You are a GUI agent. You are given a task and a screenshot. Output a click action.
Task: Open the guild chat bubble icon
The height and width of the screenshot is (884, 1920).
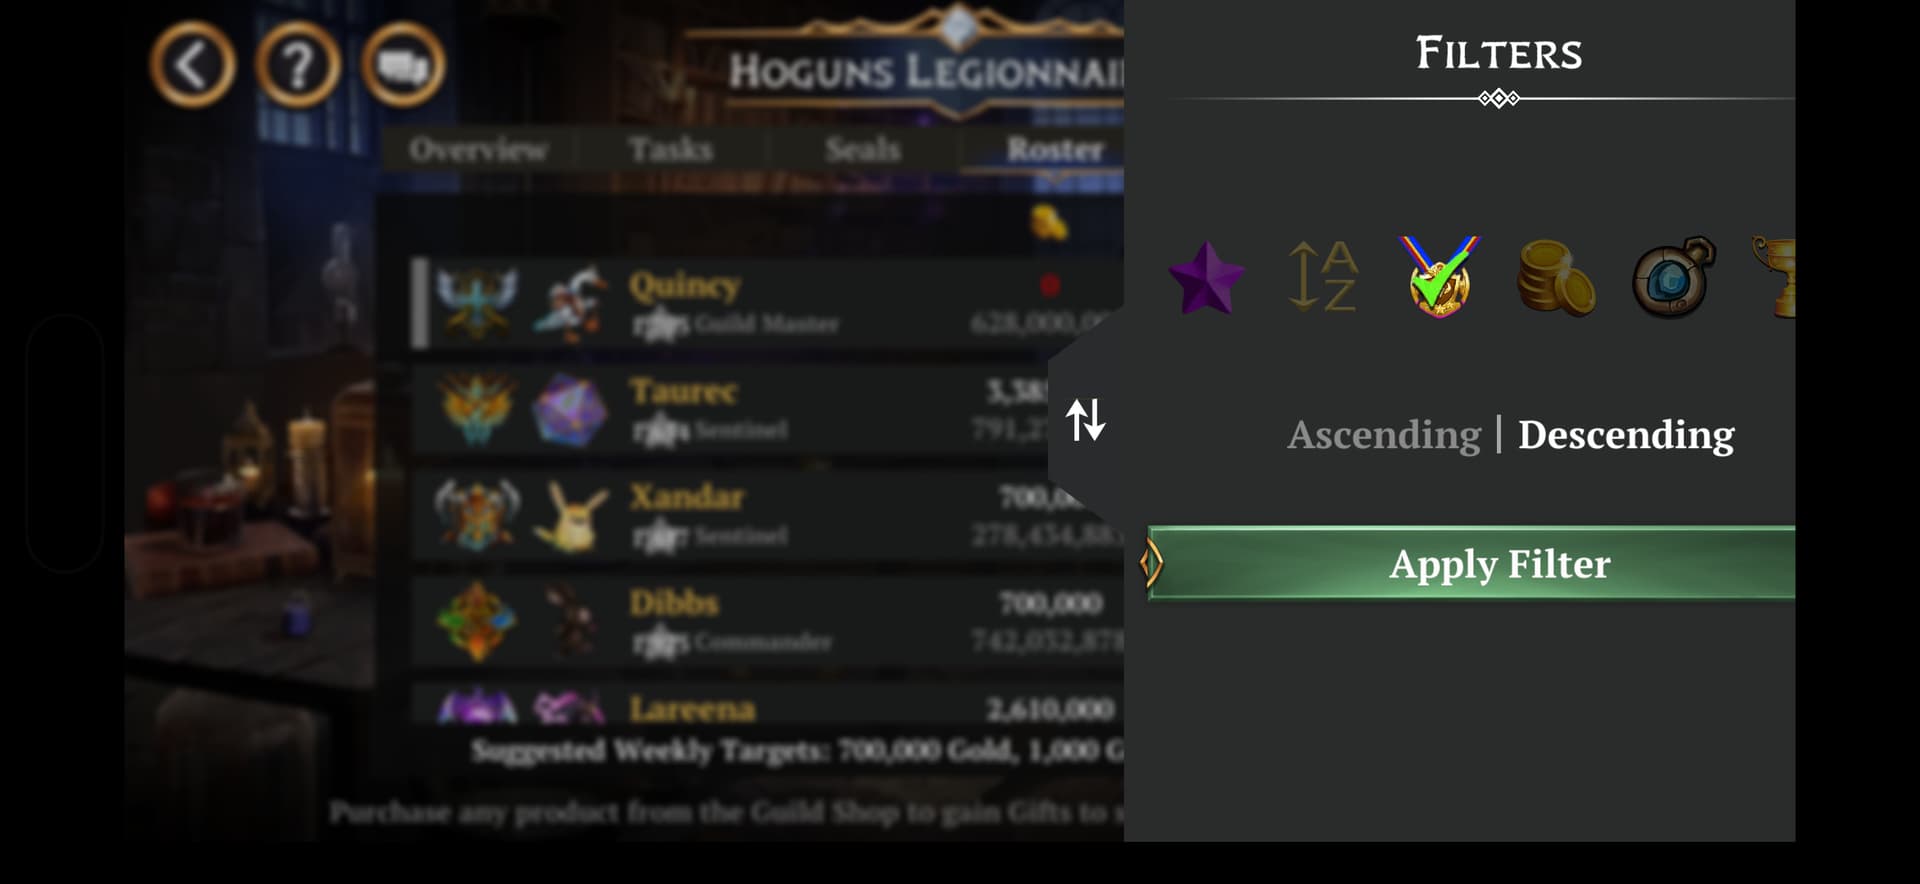coord(403,66)
